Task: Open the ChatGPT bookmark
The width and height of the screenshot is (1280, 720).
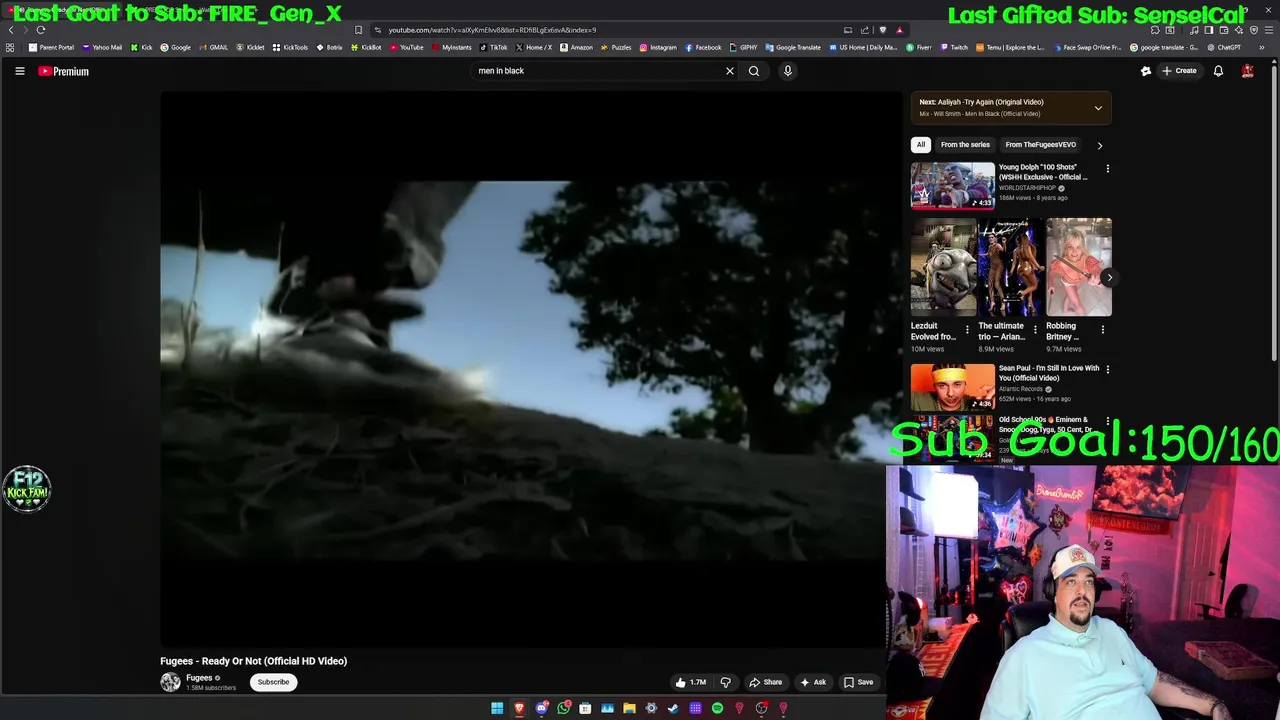Action: click(x=1223, y=47)
